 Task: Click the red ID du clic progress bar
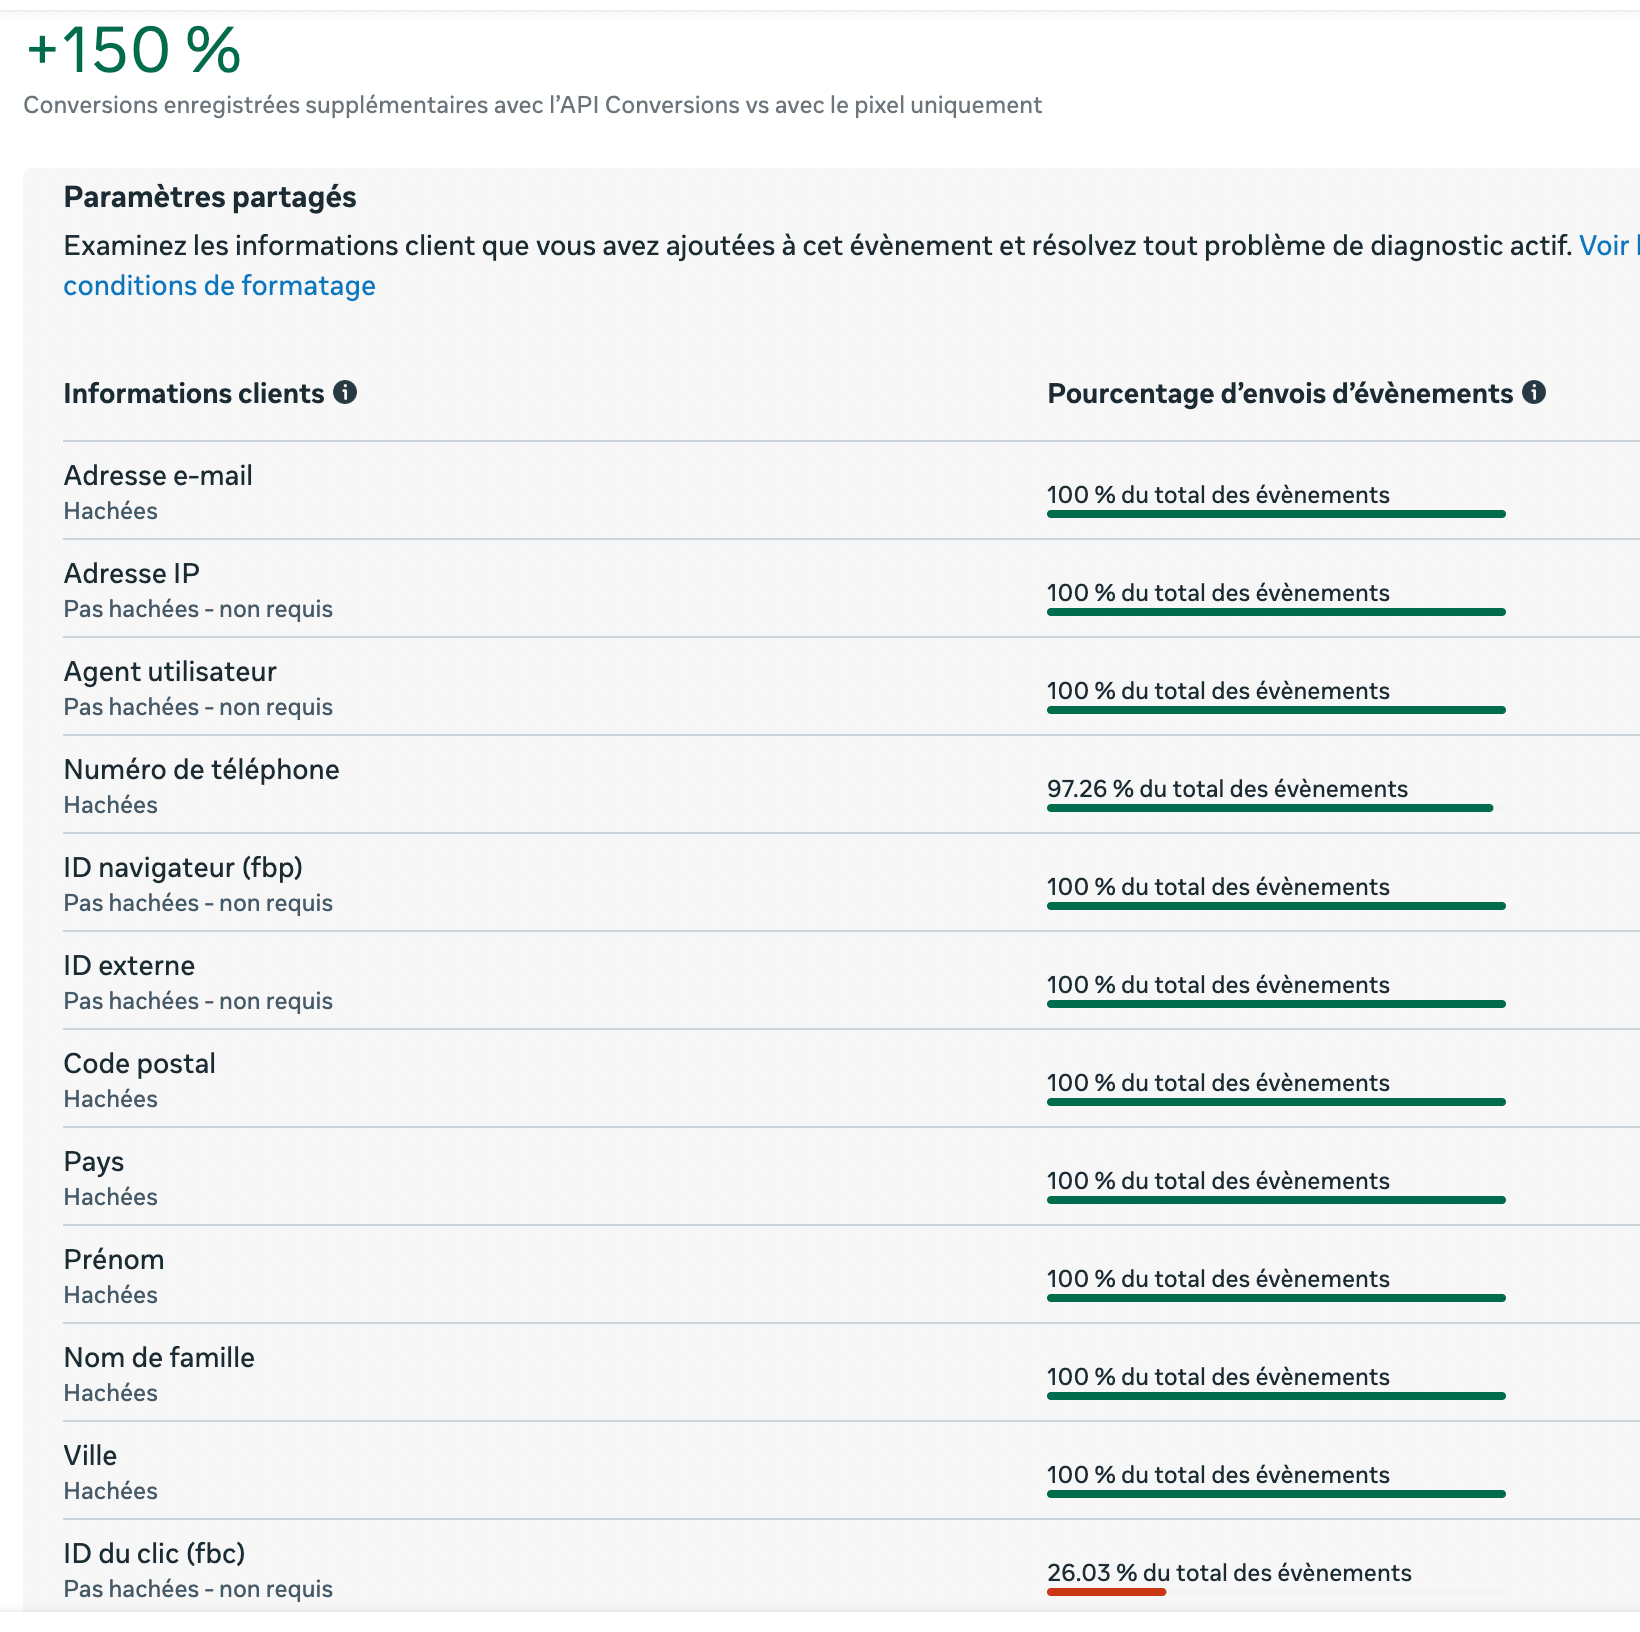point(1106,1591)
